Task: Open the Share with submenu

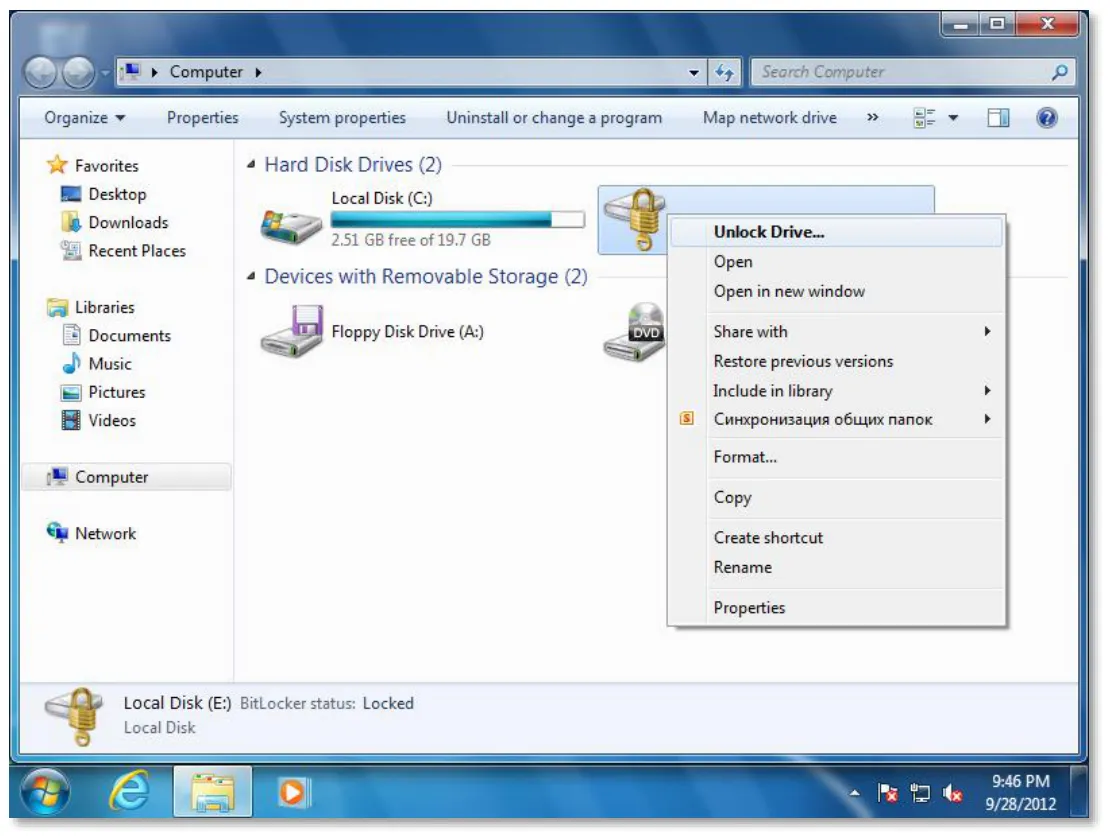Action: [836, 332]
